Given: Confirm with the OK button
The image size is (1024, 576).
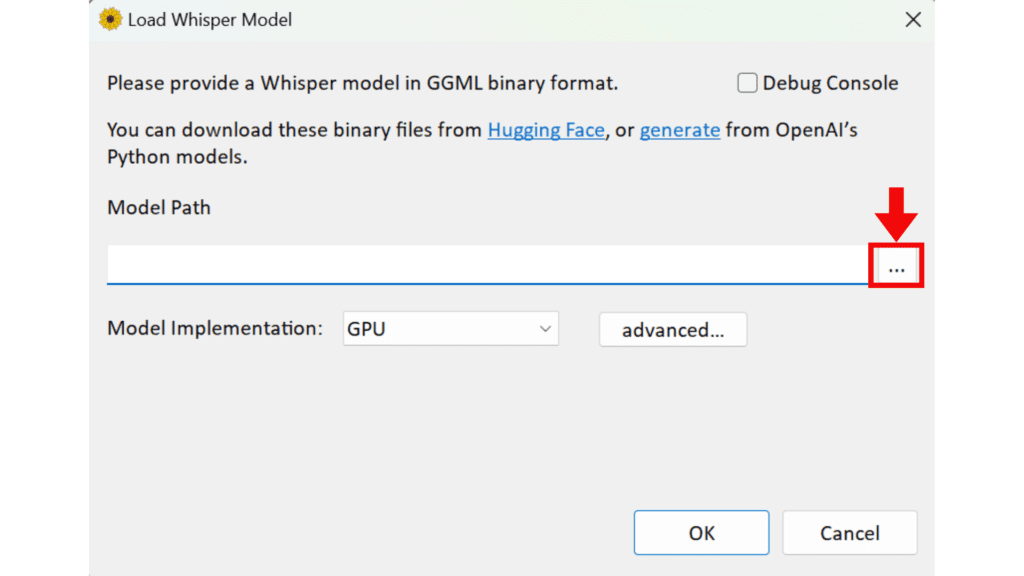Looking at the screenshot, I should (701, 533).
